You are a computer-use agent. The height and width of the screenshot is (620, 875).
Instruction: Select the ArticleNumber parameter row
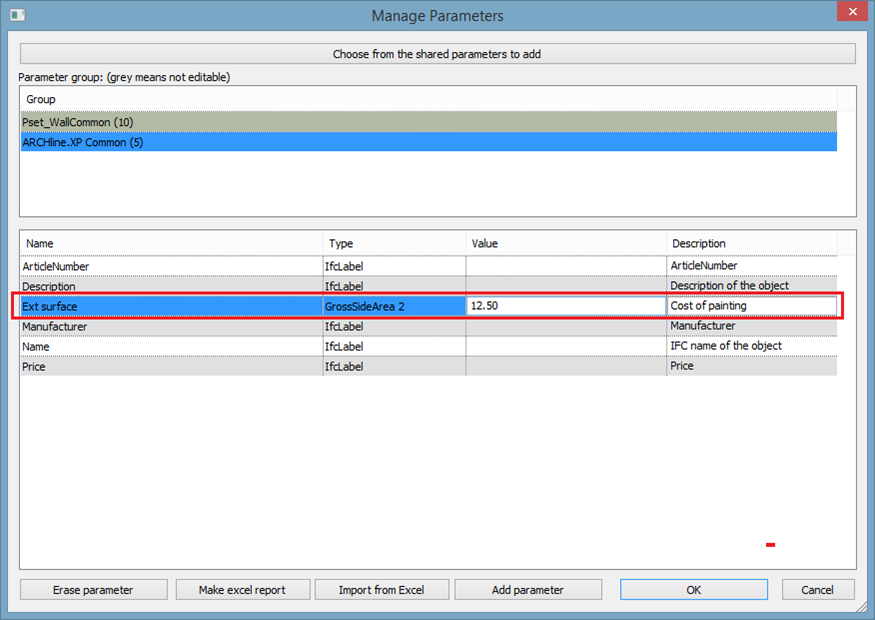coord(171,266)
